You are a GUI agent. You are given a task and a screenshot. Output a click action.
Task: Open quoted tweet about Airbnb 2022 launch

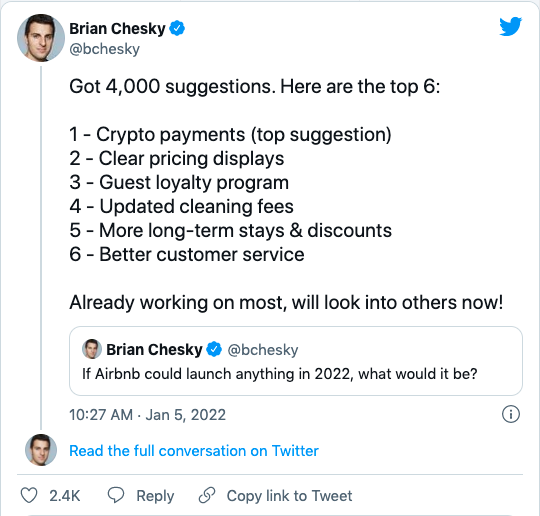coord(296,361)
